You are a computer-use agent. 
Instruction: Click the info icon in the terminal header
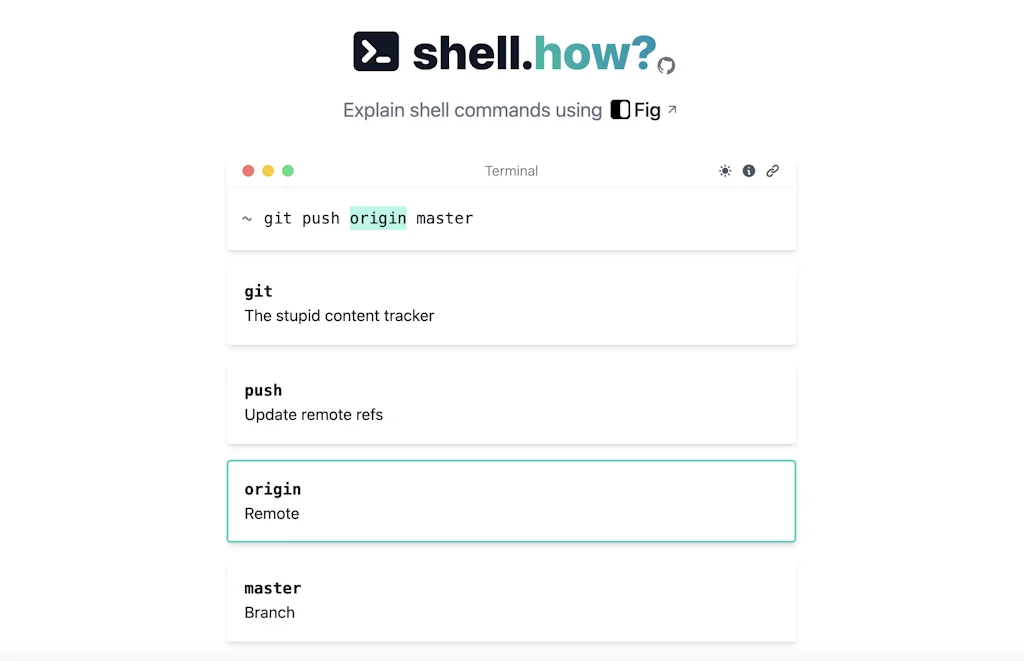click(x=749, y=171)
